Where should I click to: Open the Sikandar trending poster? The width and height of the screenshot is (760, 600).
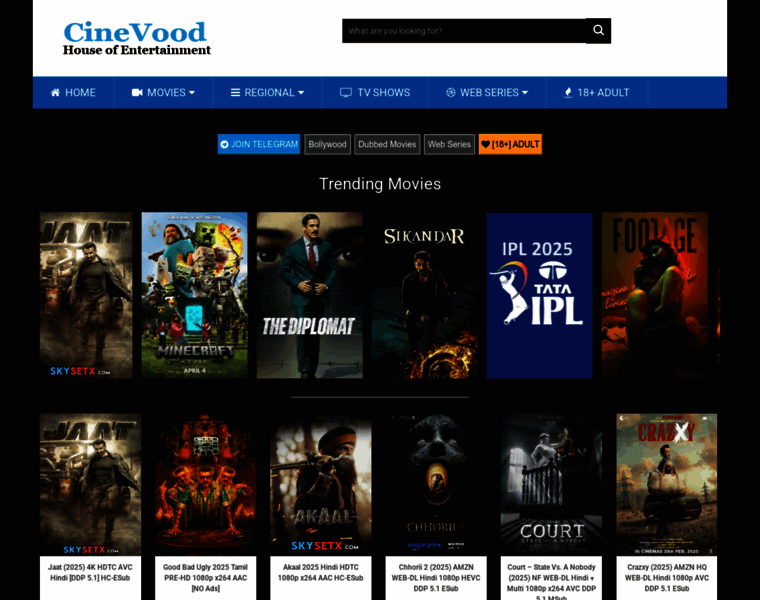pyautogui.click(x=425, y=295)
